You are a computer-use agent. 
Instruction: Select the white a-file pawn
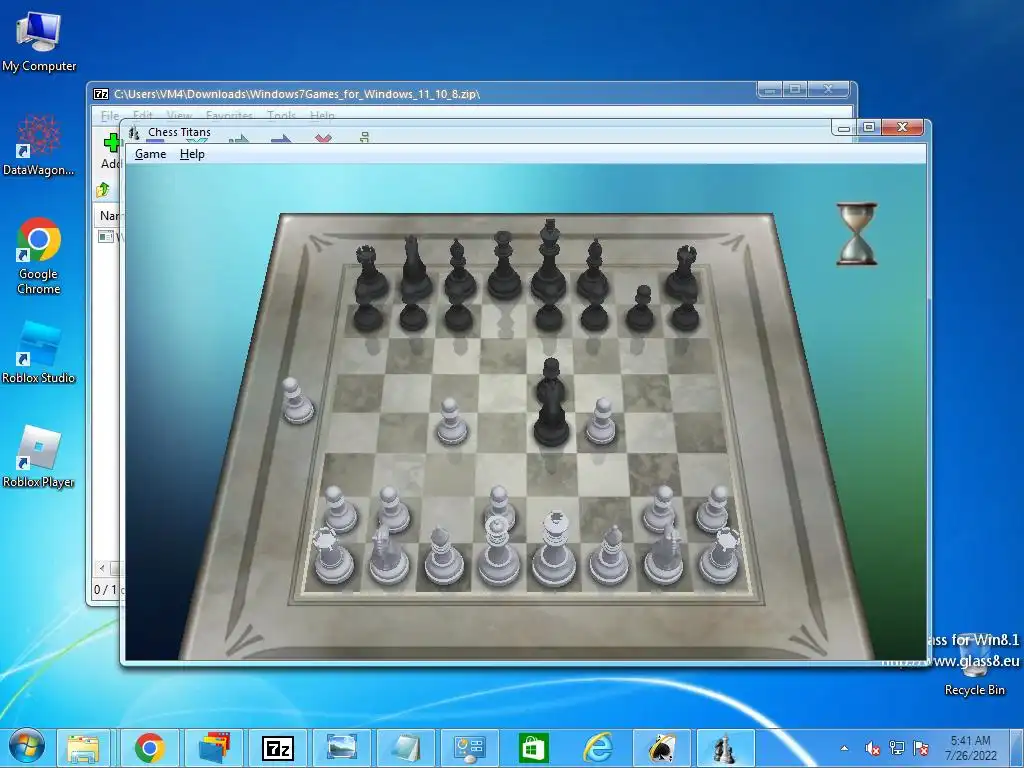click(340, 509)
